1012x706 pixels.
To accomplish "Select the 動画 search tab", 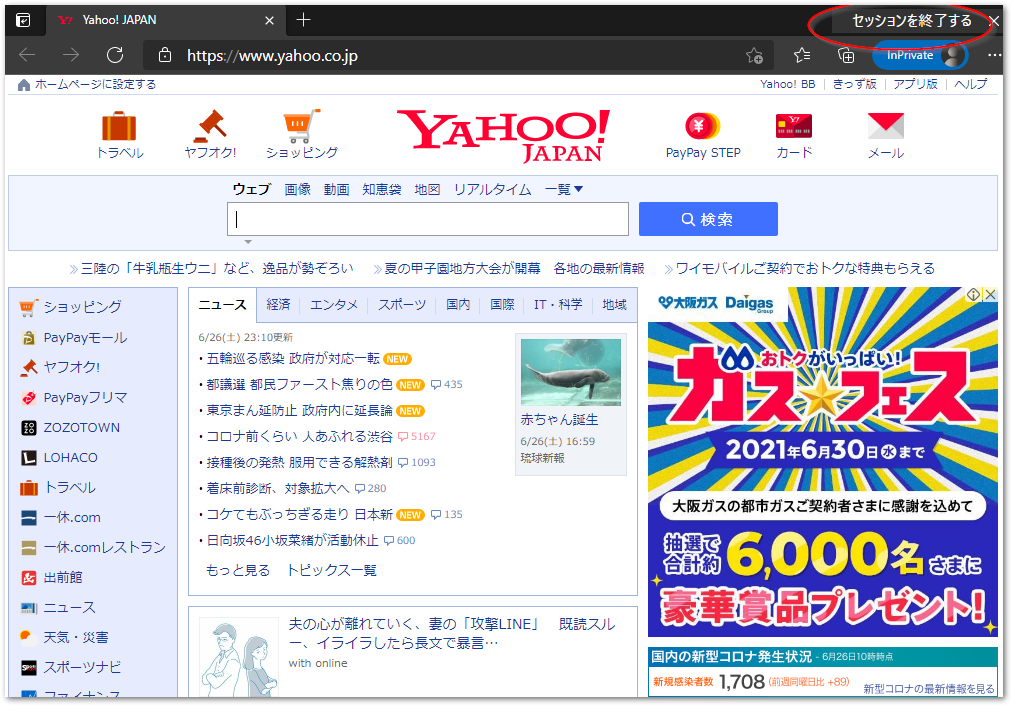I will pos(336,189).
